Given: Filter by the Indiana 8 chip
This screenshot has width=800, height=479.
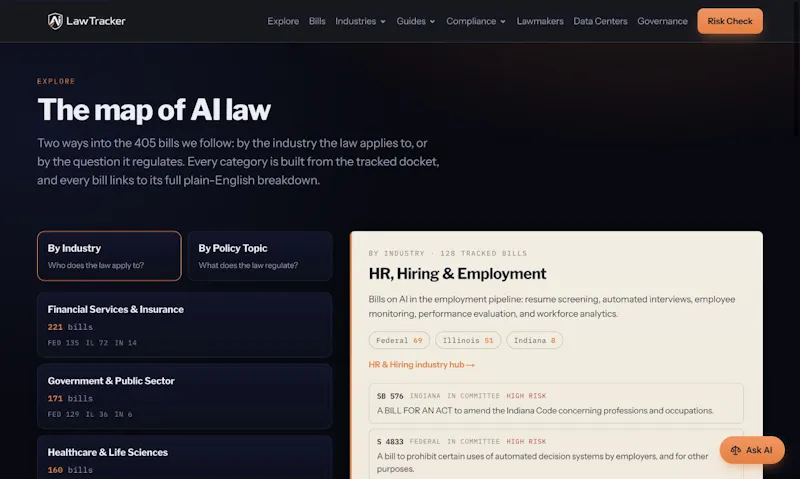Looking at the screenshot, I should click(534, 340).
